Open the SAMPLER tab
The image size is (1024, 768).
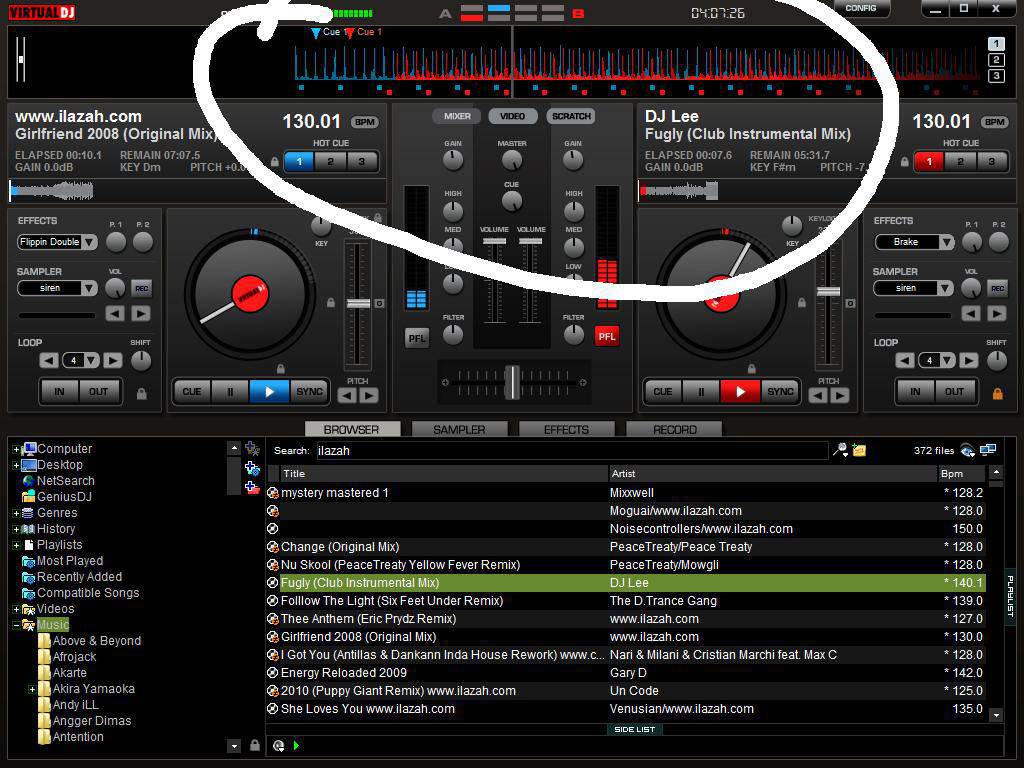[x=459, y=430]
